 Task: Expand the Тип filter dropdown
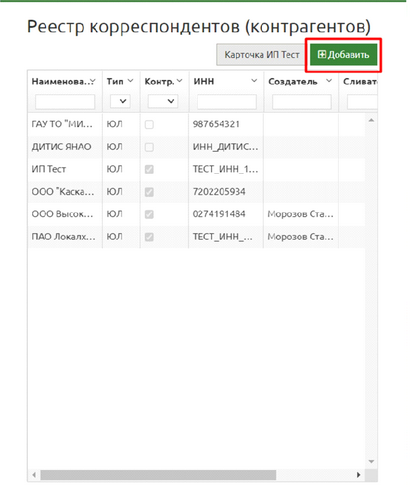point(120,101)
